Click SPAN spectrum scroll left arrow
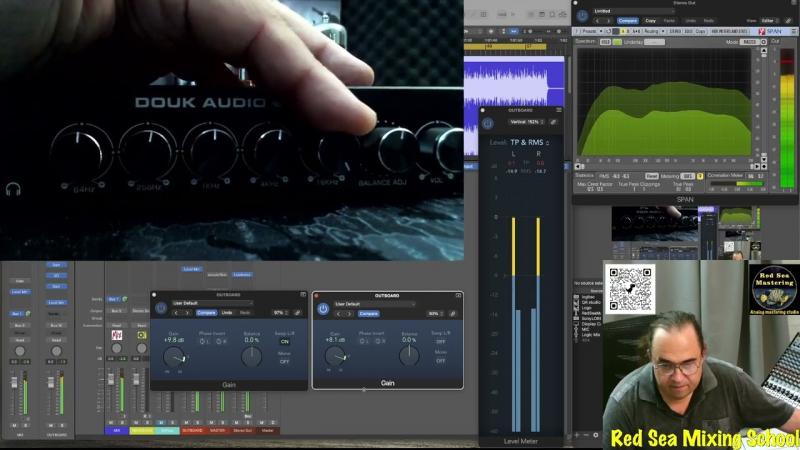Viewport: 800px width, 450px height. (578, 166)
